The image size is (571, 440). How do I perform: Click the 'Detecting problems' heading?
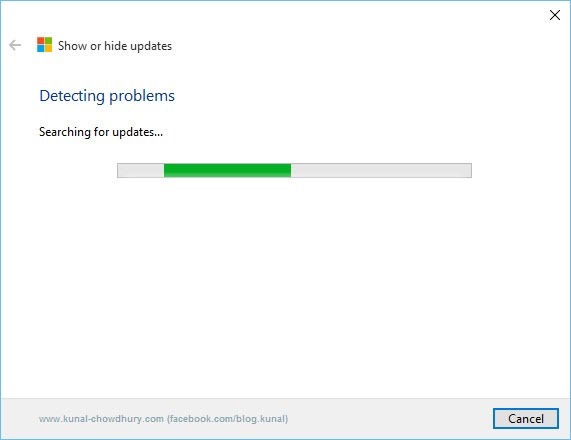(107, 96)
